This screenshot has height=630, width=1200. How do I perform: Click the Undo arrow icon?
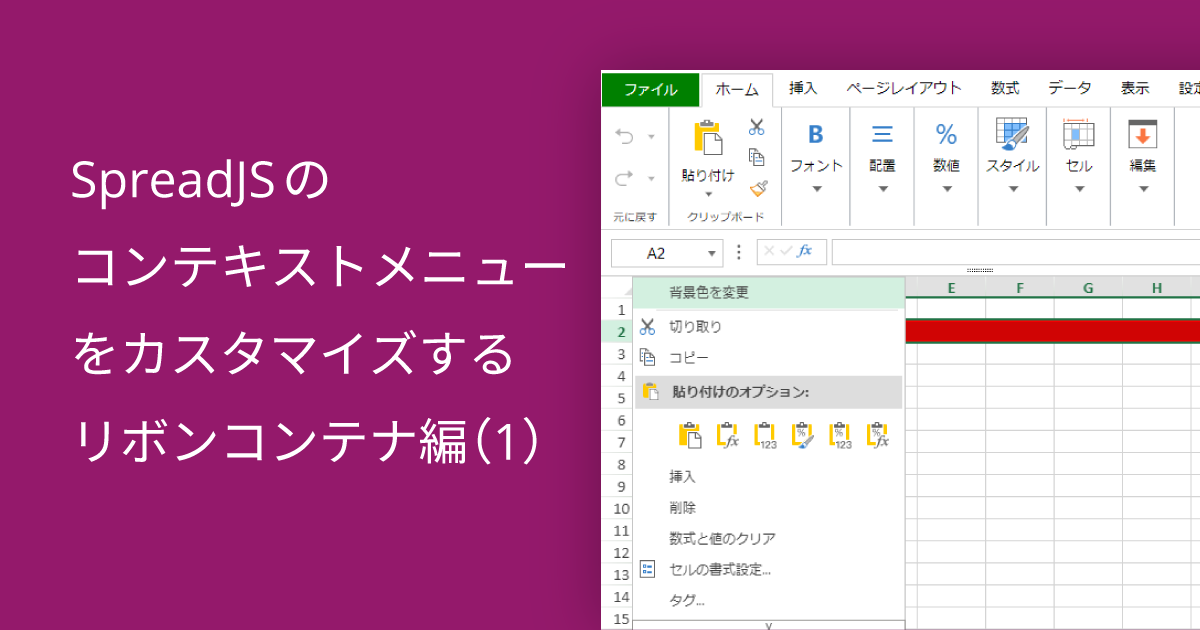[x=624, y=135]
